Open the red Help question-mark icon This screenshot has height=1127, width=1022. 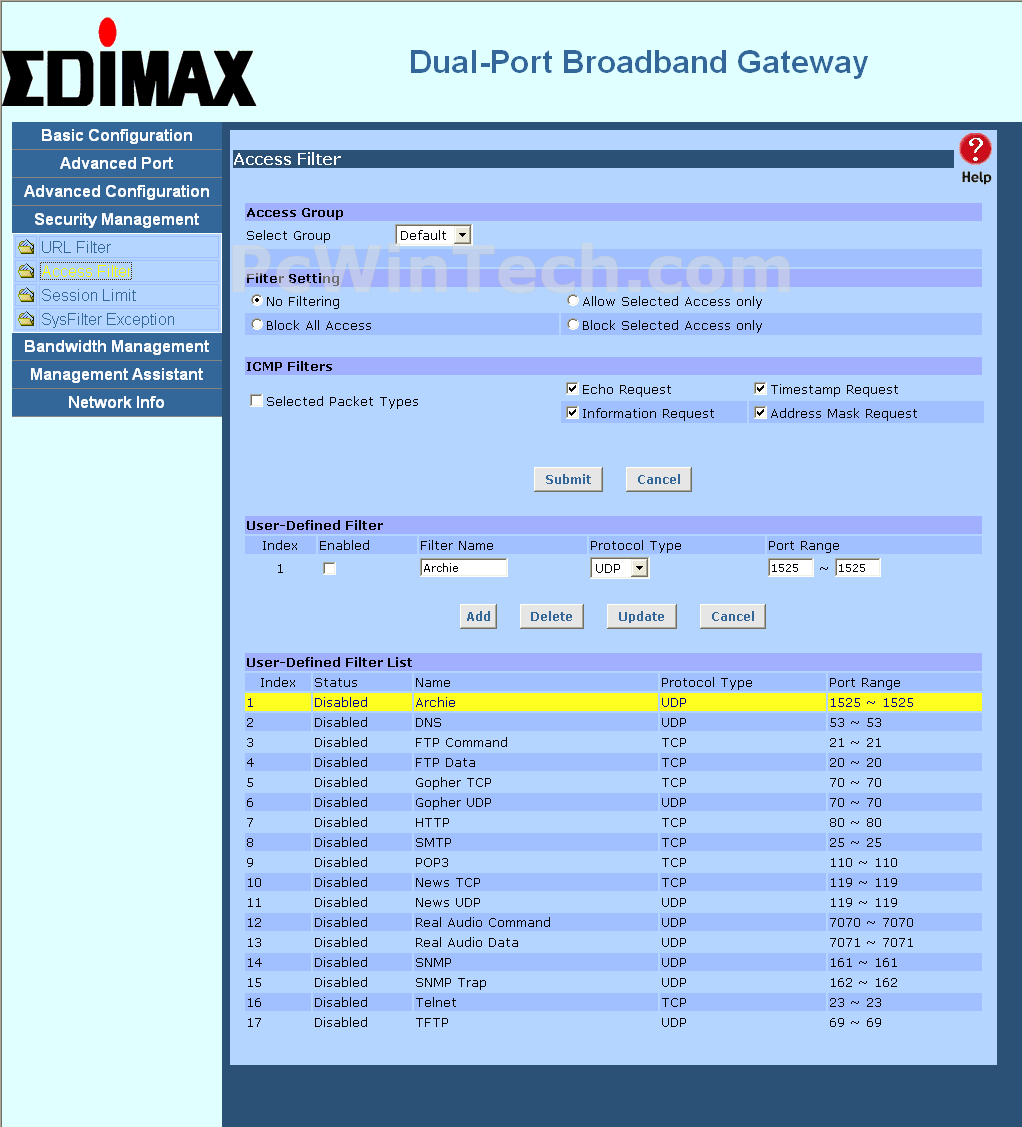(975, 150)
